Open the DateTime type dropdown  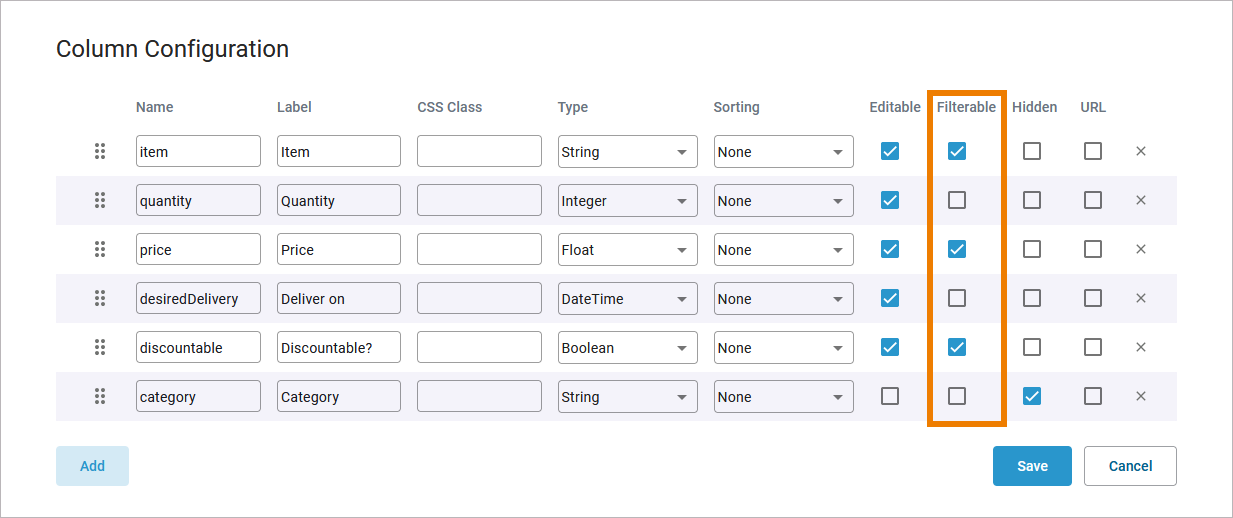click(x=627, y=298)
